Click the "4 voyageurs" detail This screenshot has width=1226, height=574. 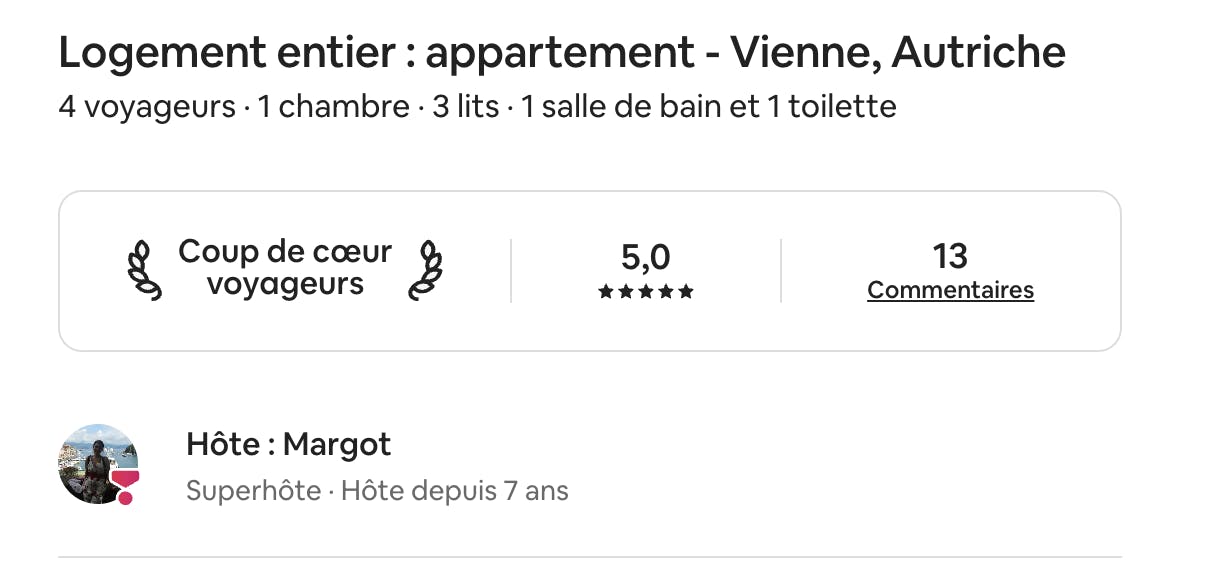pyautogui.click(x=147, y=107)
